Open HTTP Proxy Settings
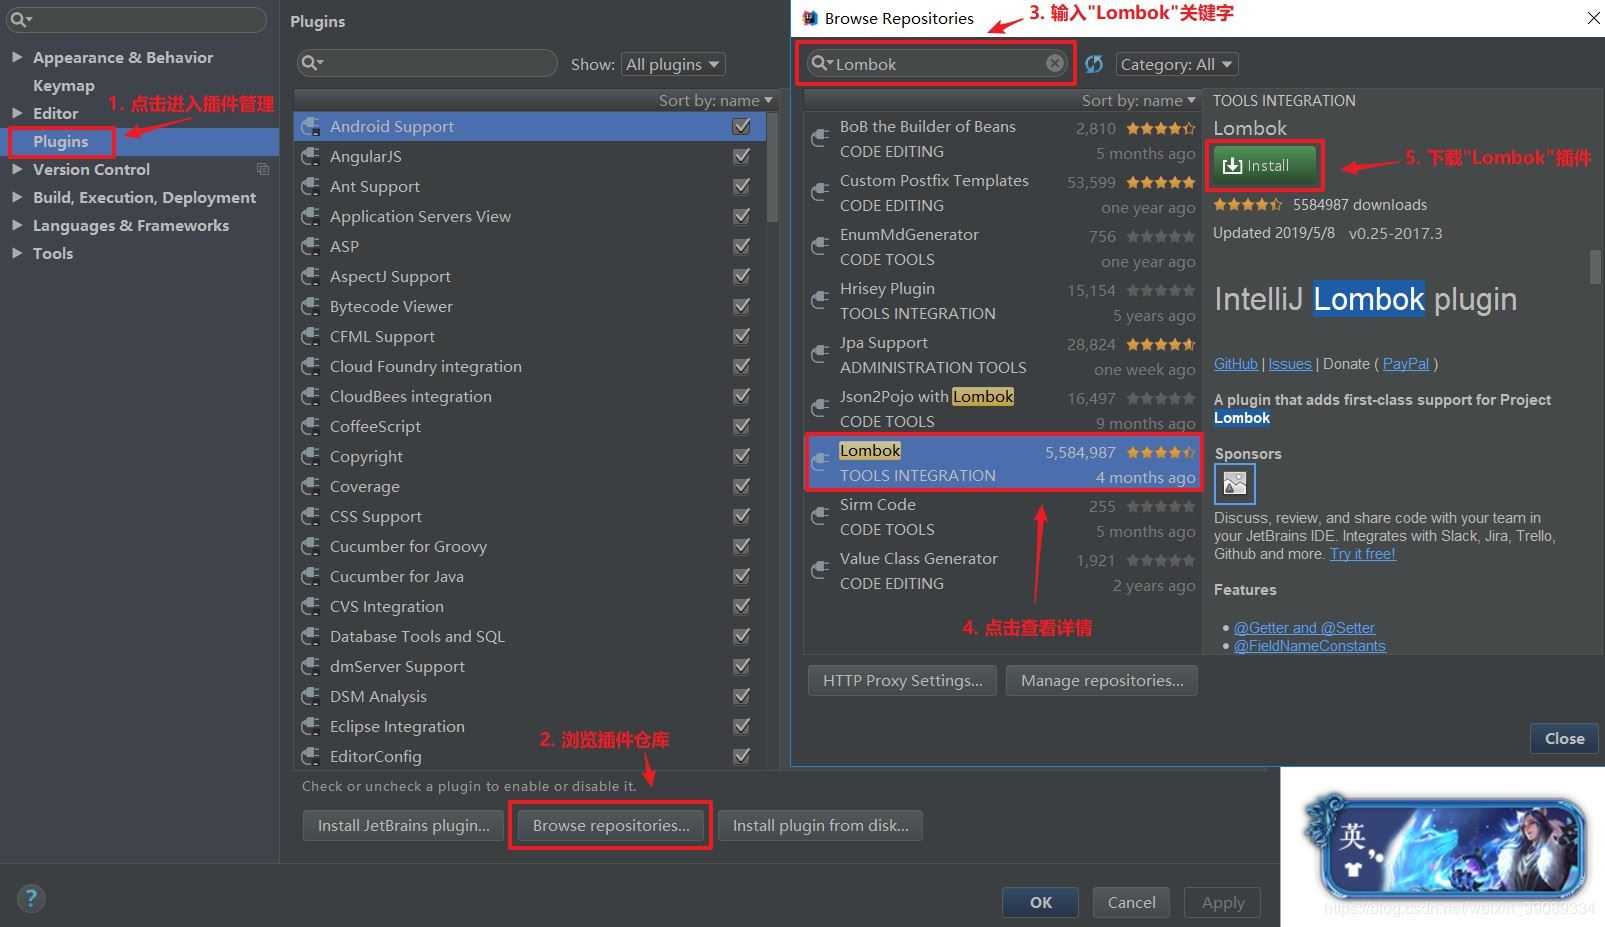This screenshot has height=927, width=1605. pyautogui.click(x=902, y=680)
